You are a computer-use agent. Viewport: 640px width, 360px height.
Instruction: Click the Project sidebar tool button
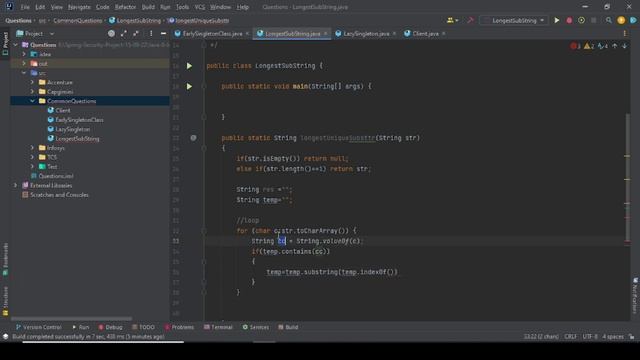click(x=5, y=43)
